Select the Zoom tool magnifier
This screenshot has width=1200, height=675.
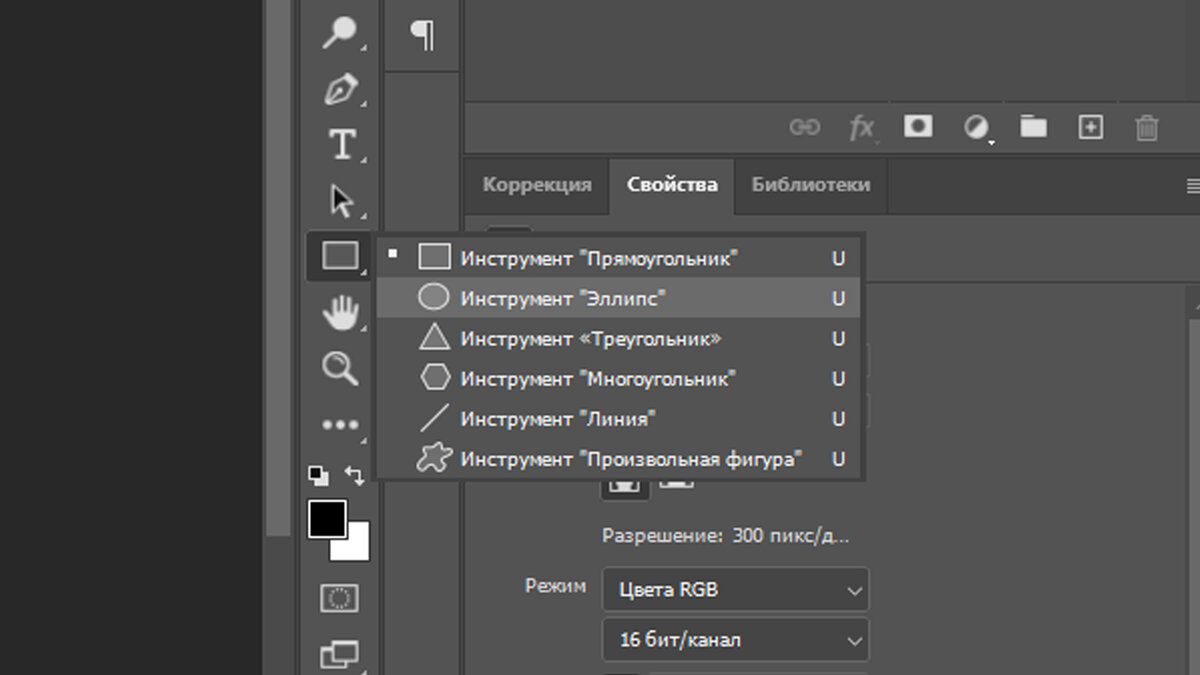coord(340,368)
